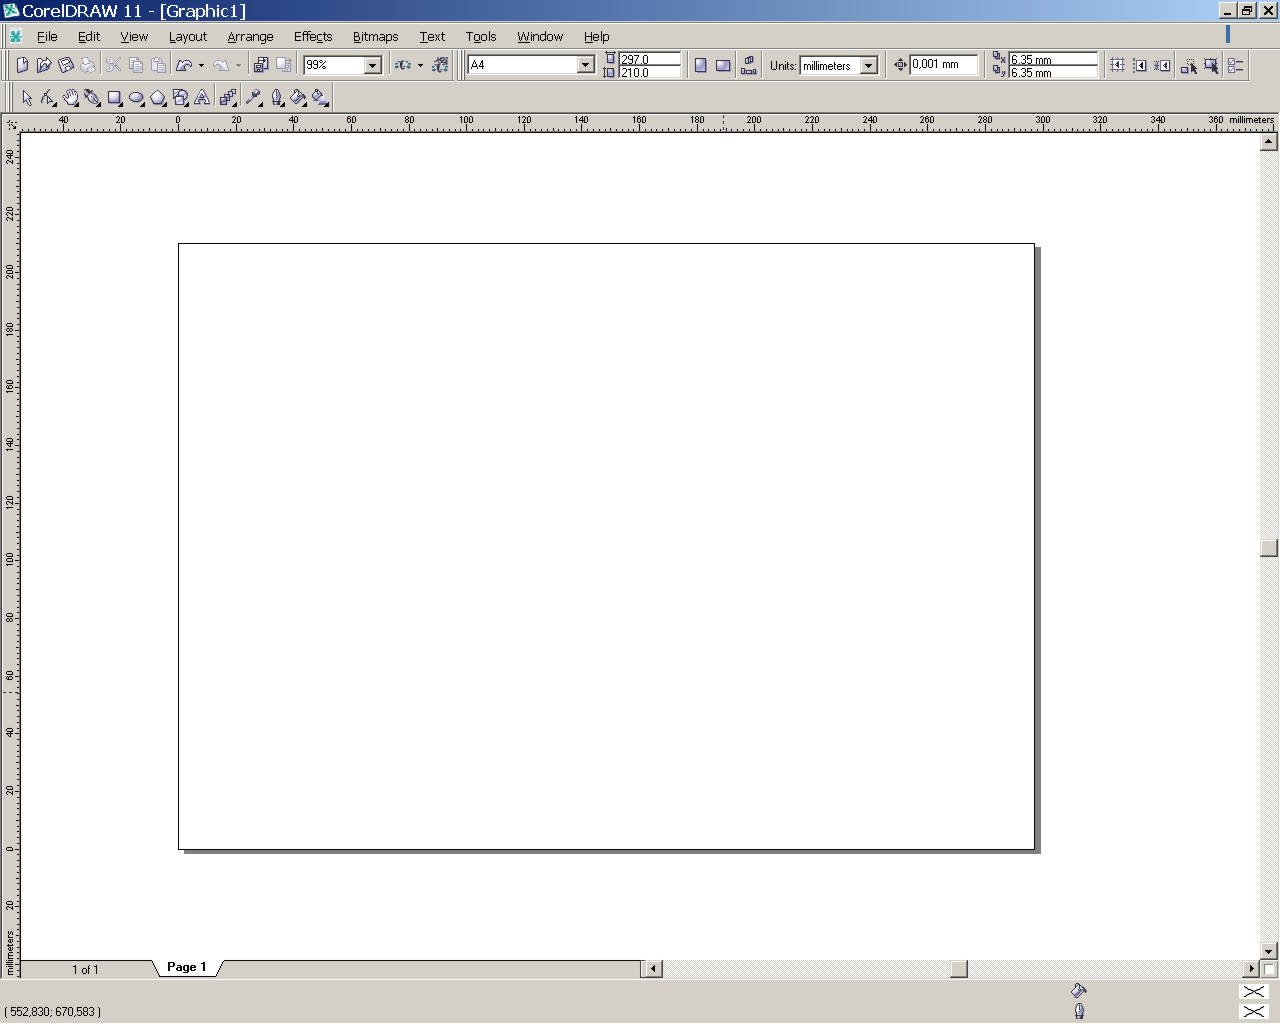Click the Application Launcher icon
This screenshot has height=1024, width=1280.
click(403, 65)
